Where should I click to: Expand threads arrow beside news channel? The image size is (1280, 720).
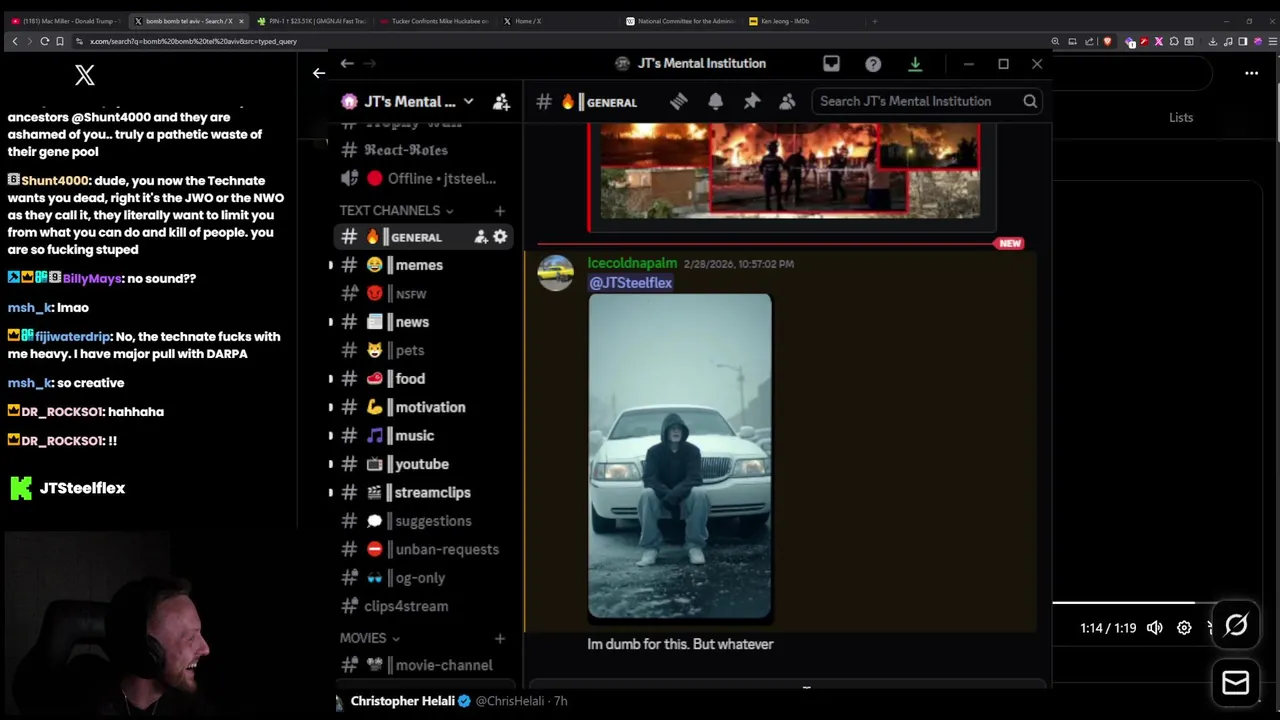tap(331, 322)
